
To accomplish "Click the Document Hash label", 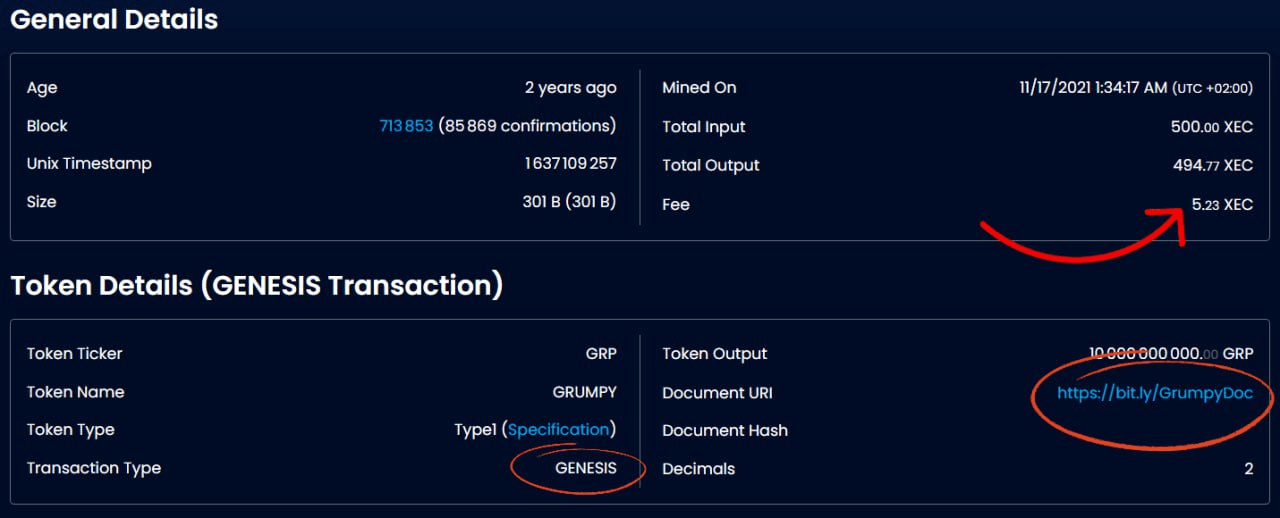I will (x=724, y=431).
